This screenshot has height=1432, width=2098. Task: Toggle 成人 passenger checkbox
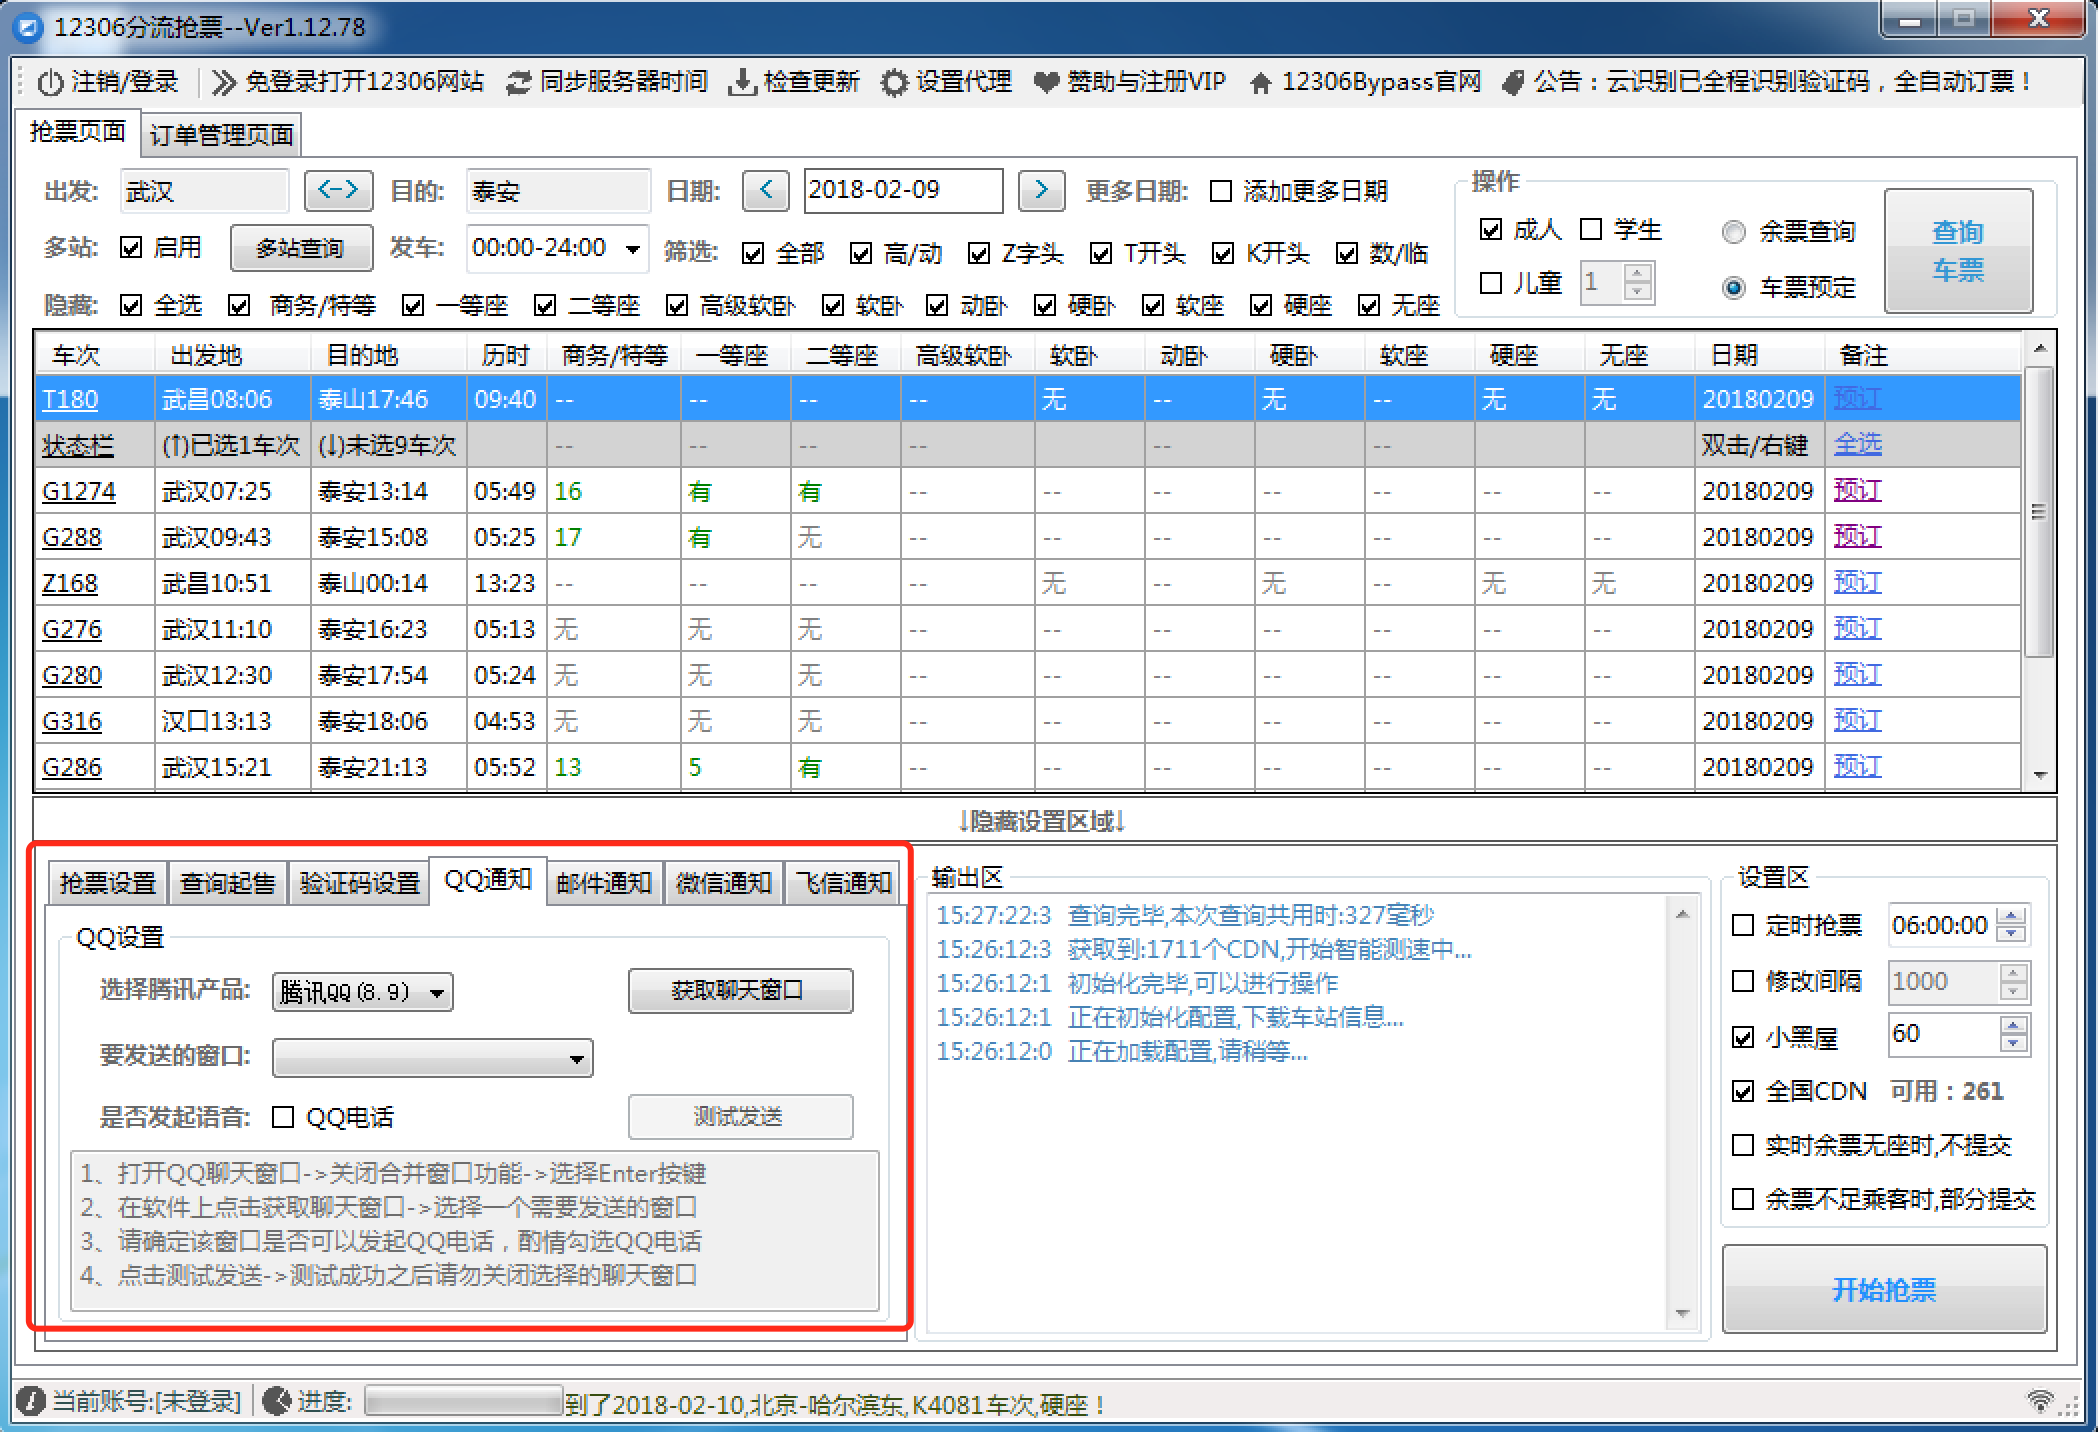point(1491,229)
